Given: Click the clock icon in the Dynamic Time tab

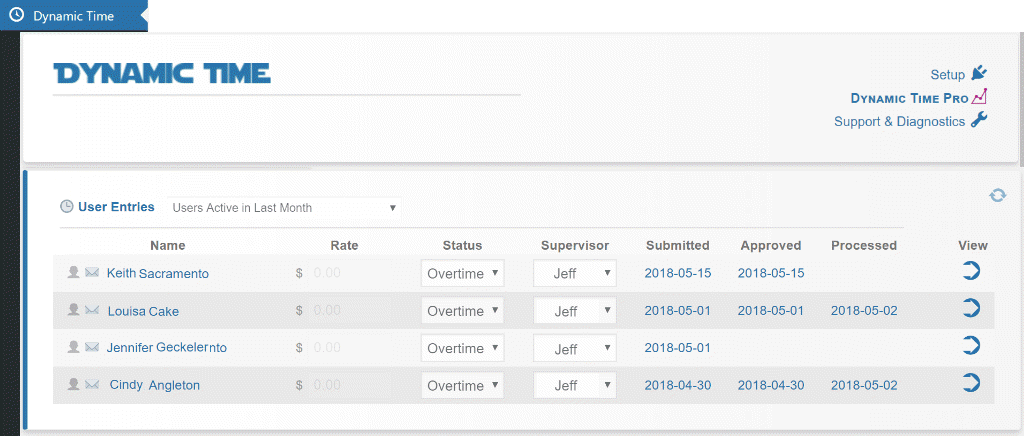Looking at the screenshot, I should [17, 15].
